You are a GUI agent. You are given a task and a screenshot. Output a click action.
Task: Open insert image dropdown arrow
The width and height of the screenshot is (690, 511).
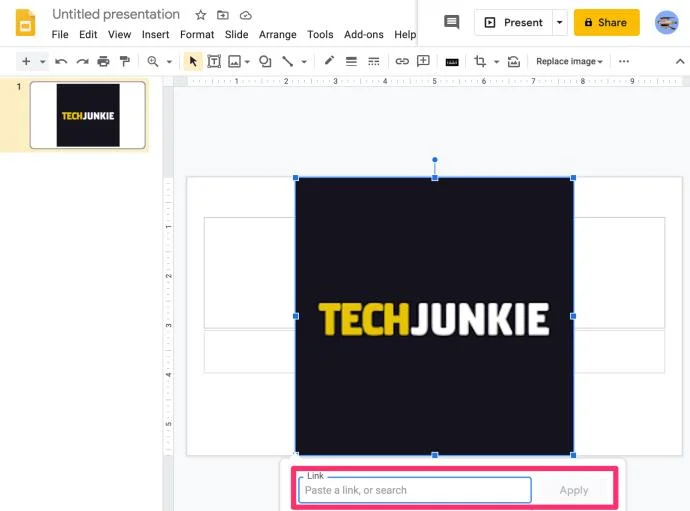tap(247, 62)
